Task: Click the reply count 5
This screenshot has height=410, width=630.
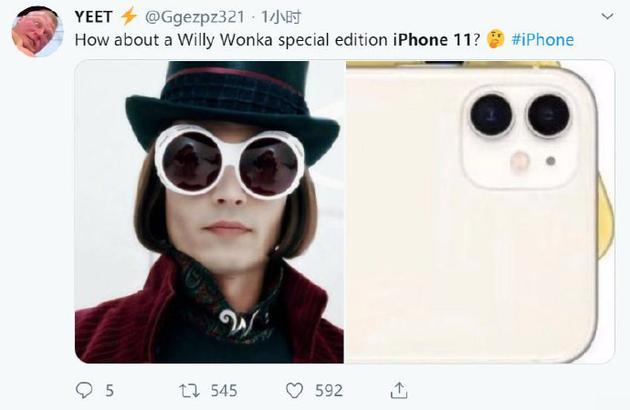Action: (x=109, y=390)
